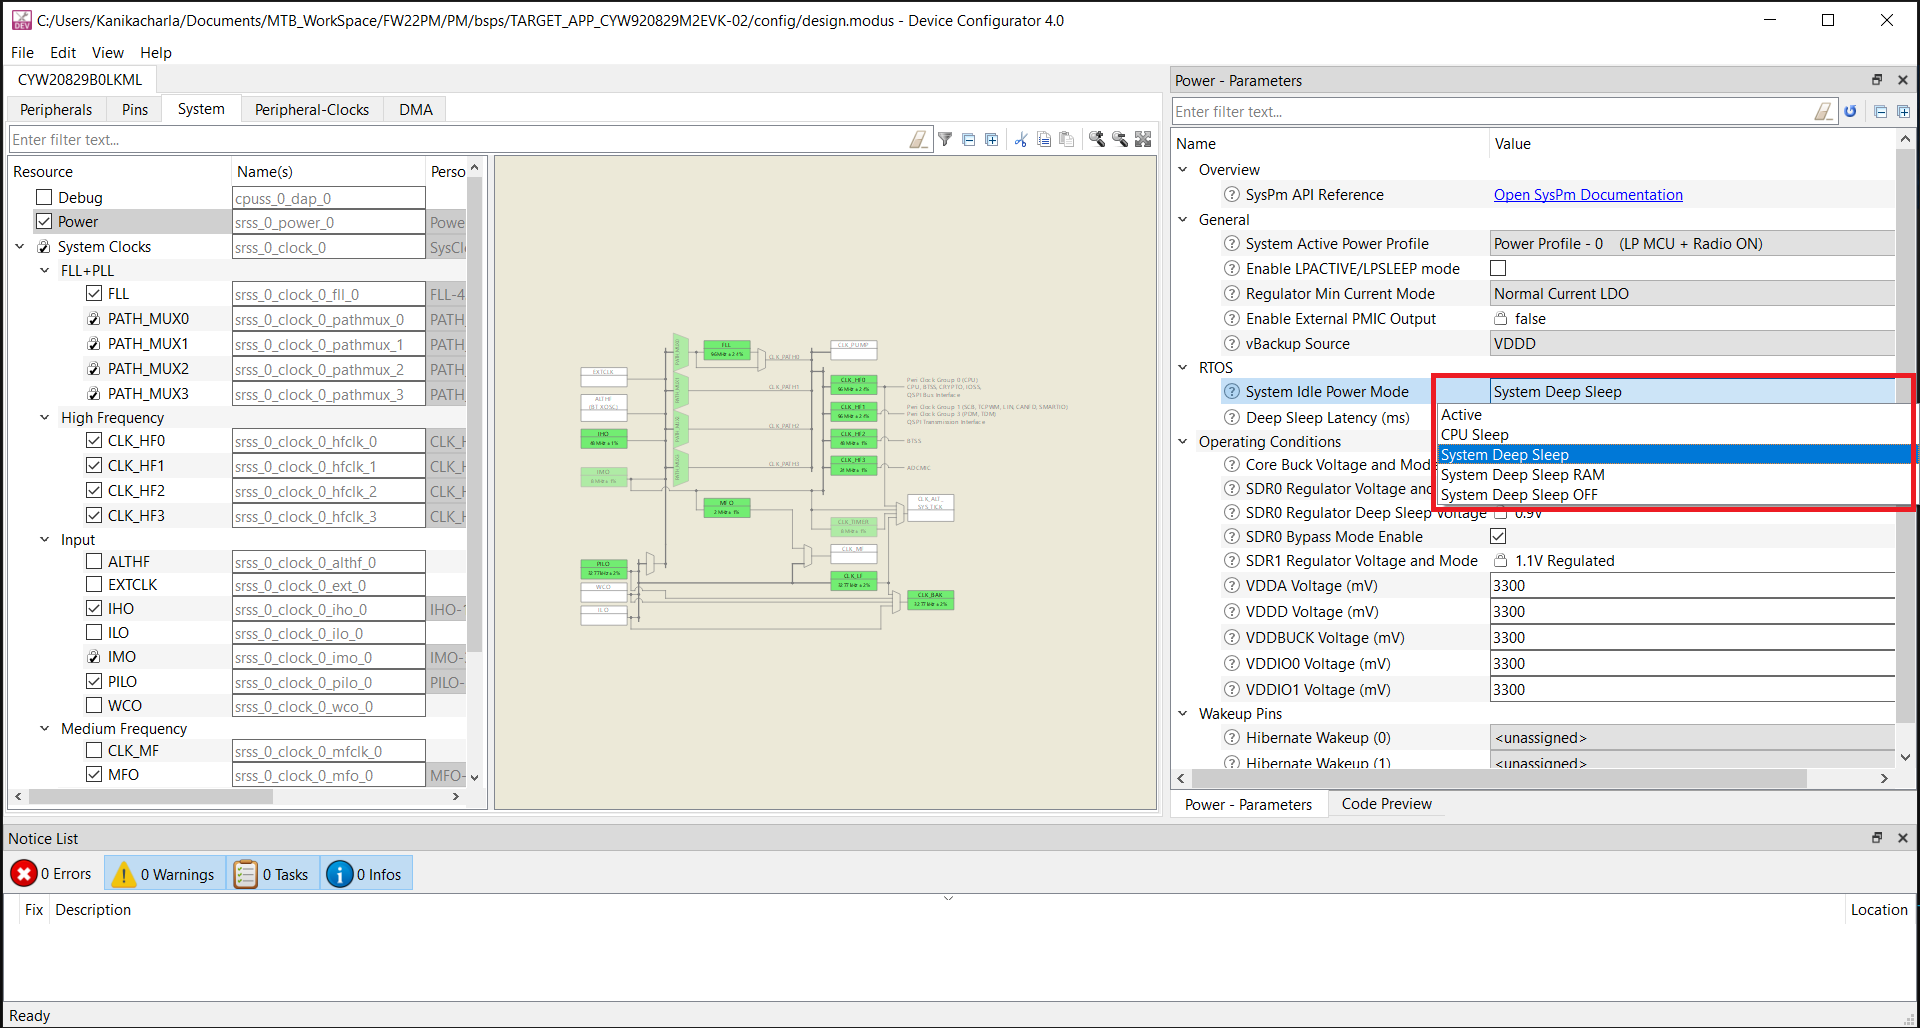Switch to the DMA tab
The height and width of the screenshot is (1028, 1920).
[x=416, y=109]
